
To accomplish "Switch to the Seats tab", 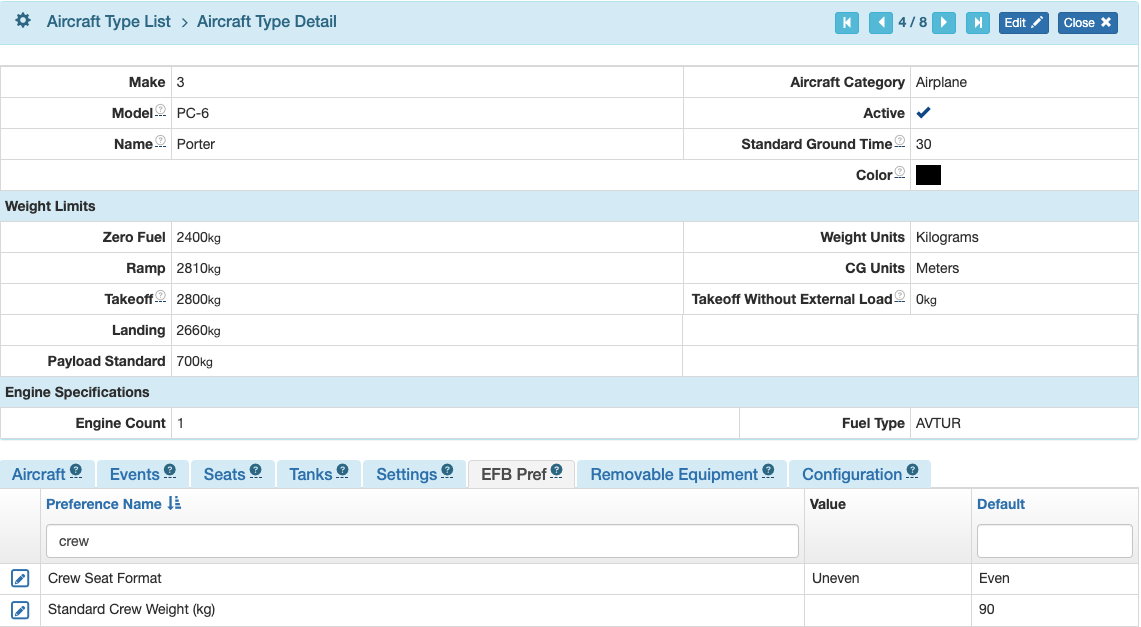I will pos(225,474).
